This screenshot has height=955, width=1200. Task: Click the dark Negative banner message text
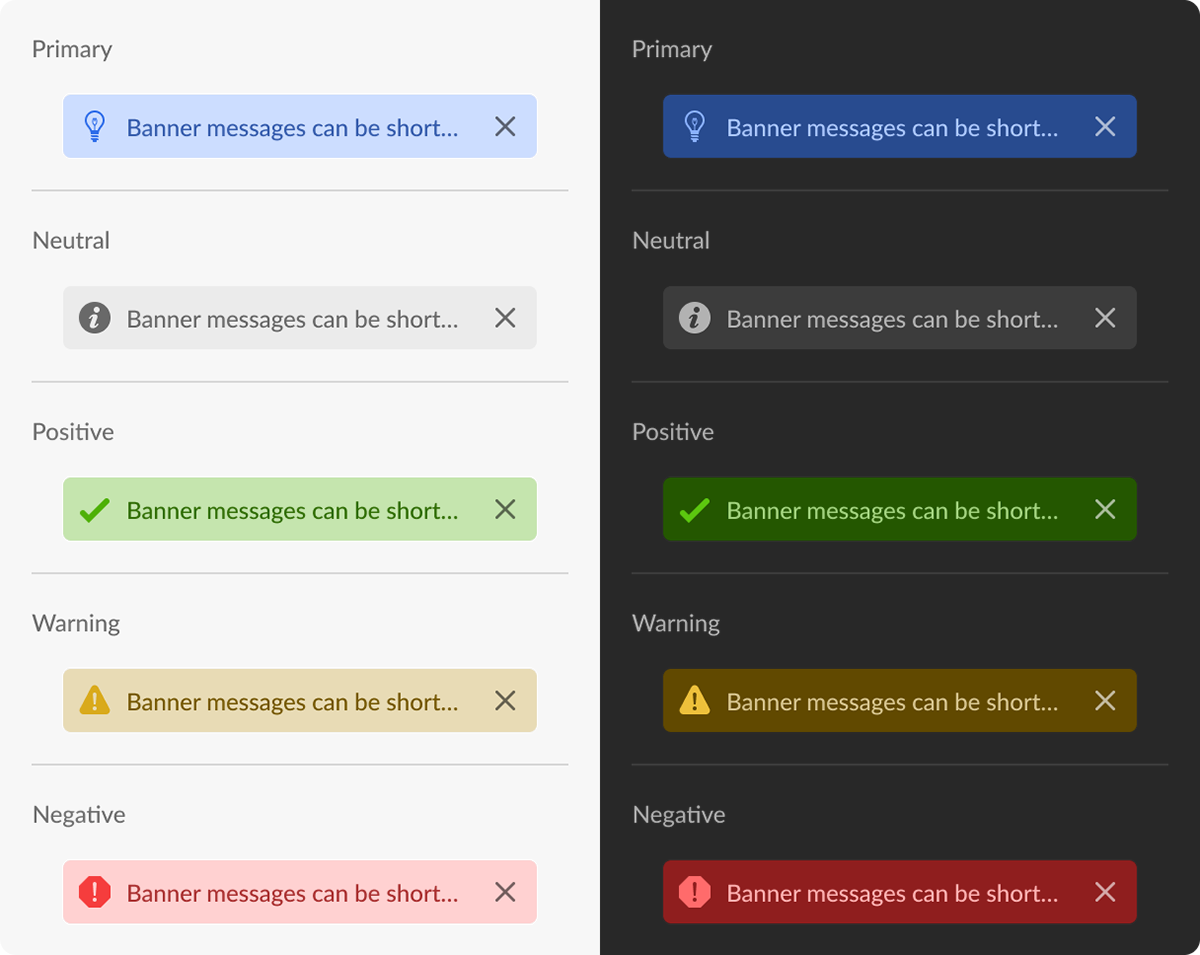coord(892,893)
